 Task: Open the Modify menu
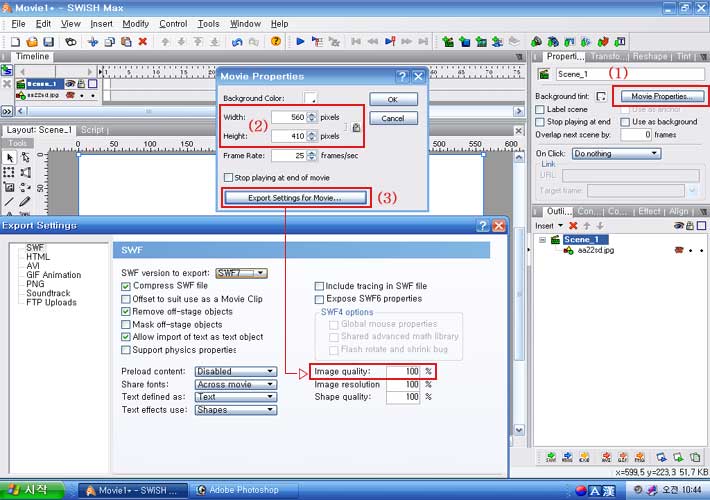[135, 24]
